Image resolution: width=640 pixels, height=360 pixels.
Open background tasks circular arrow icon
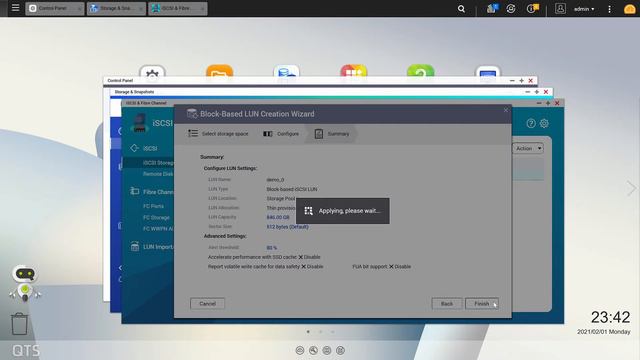tap(511, 9)
